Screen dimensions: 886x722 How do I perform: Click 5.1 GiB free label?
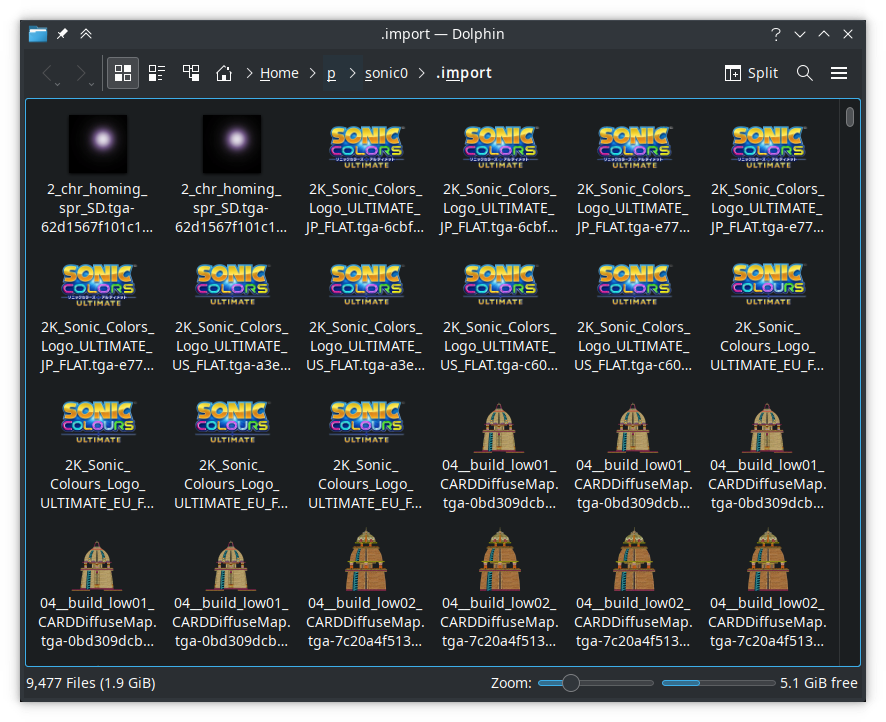819,683
